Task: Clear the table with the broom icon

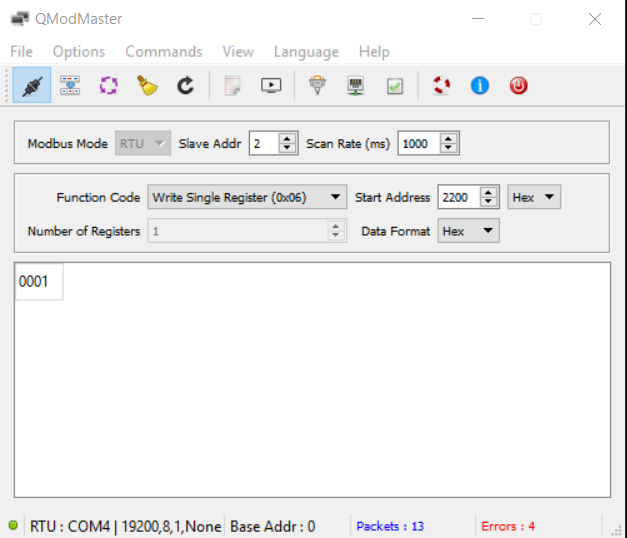Action: coord(147,85)
